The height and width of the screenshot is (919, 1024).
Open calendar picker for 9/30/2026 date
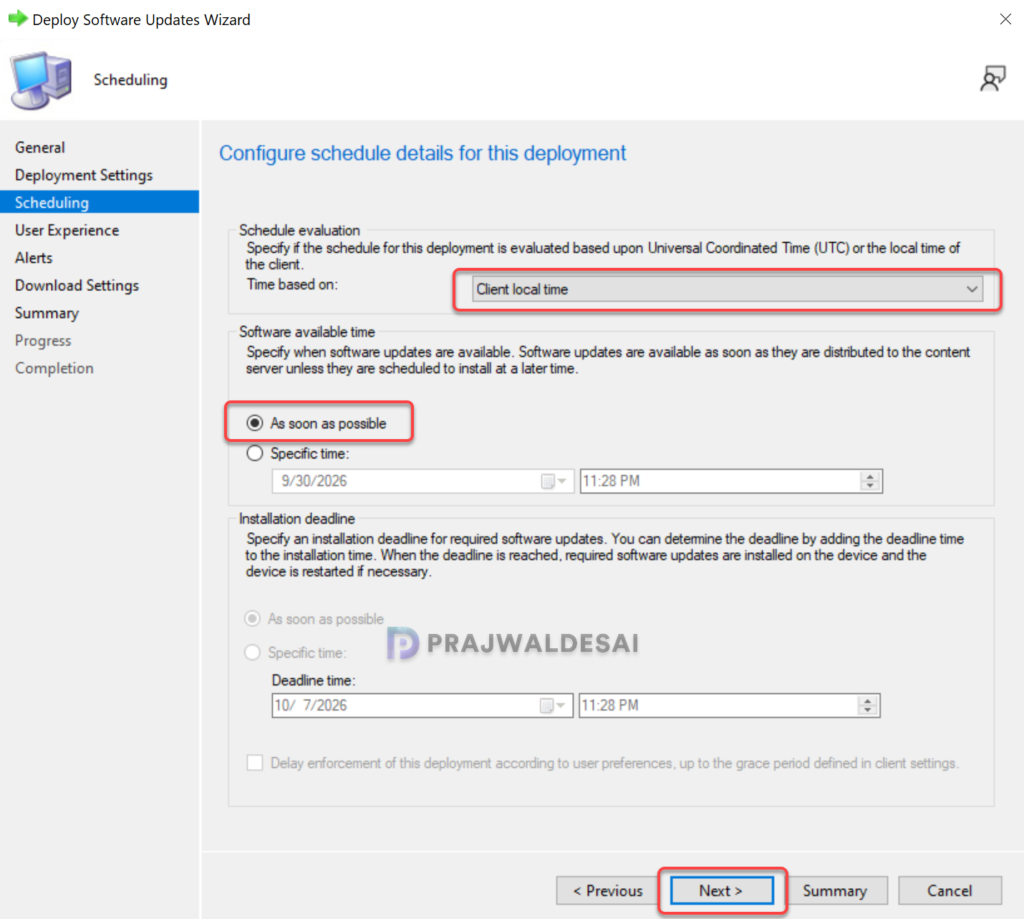(x=553, y=481)
